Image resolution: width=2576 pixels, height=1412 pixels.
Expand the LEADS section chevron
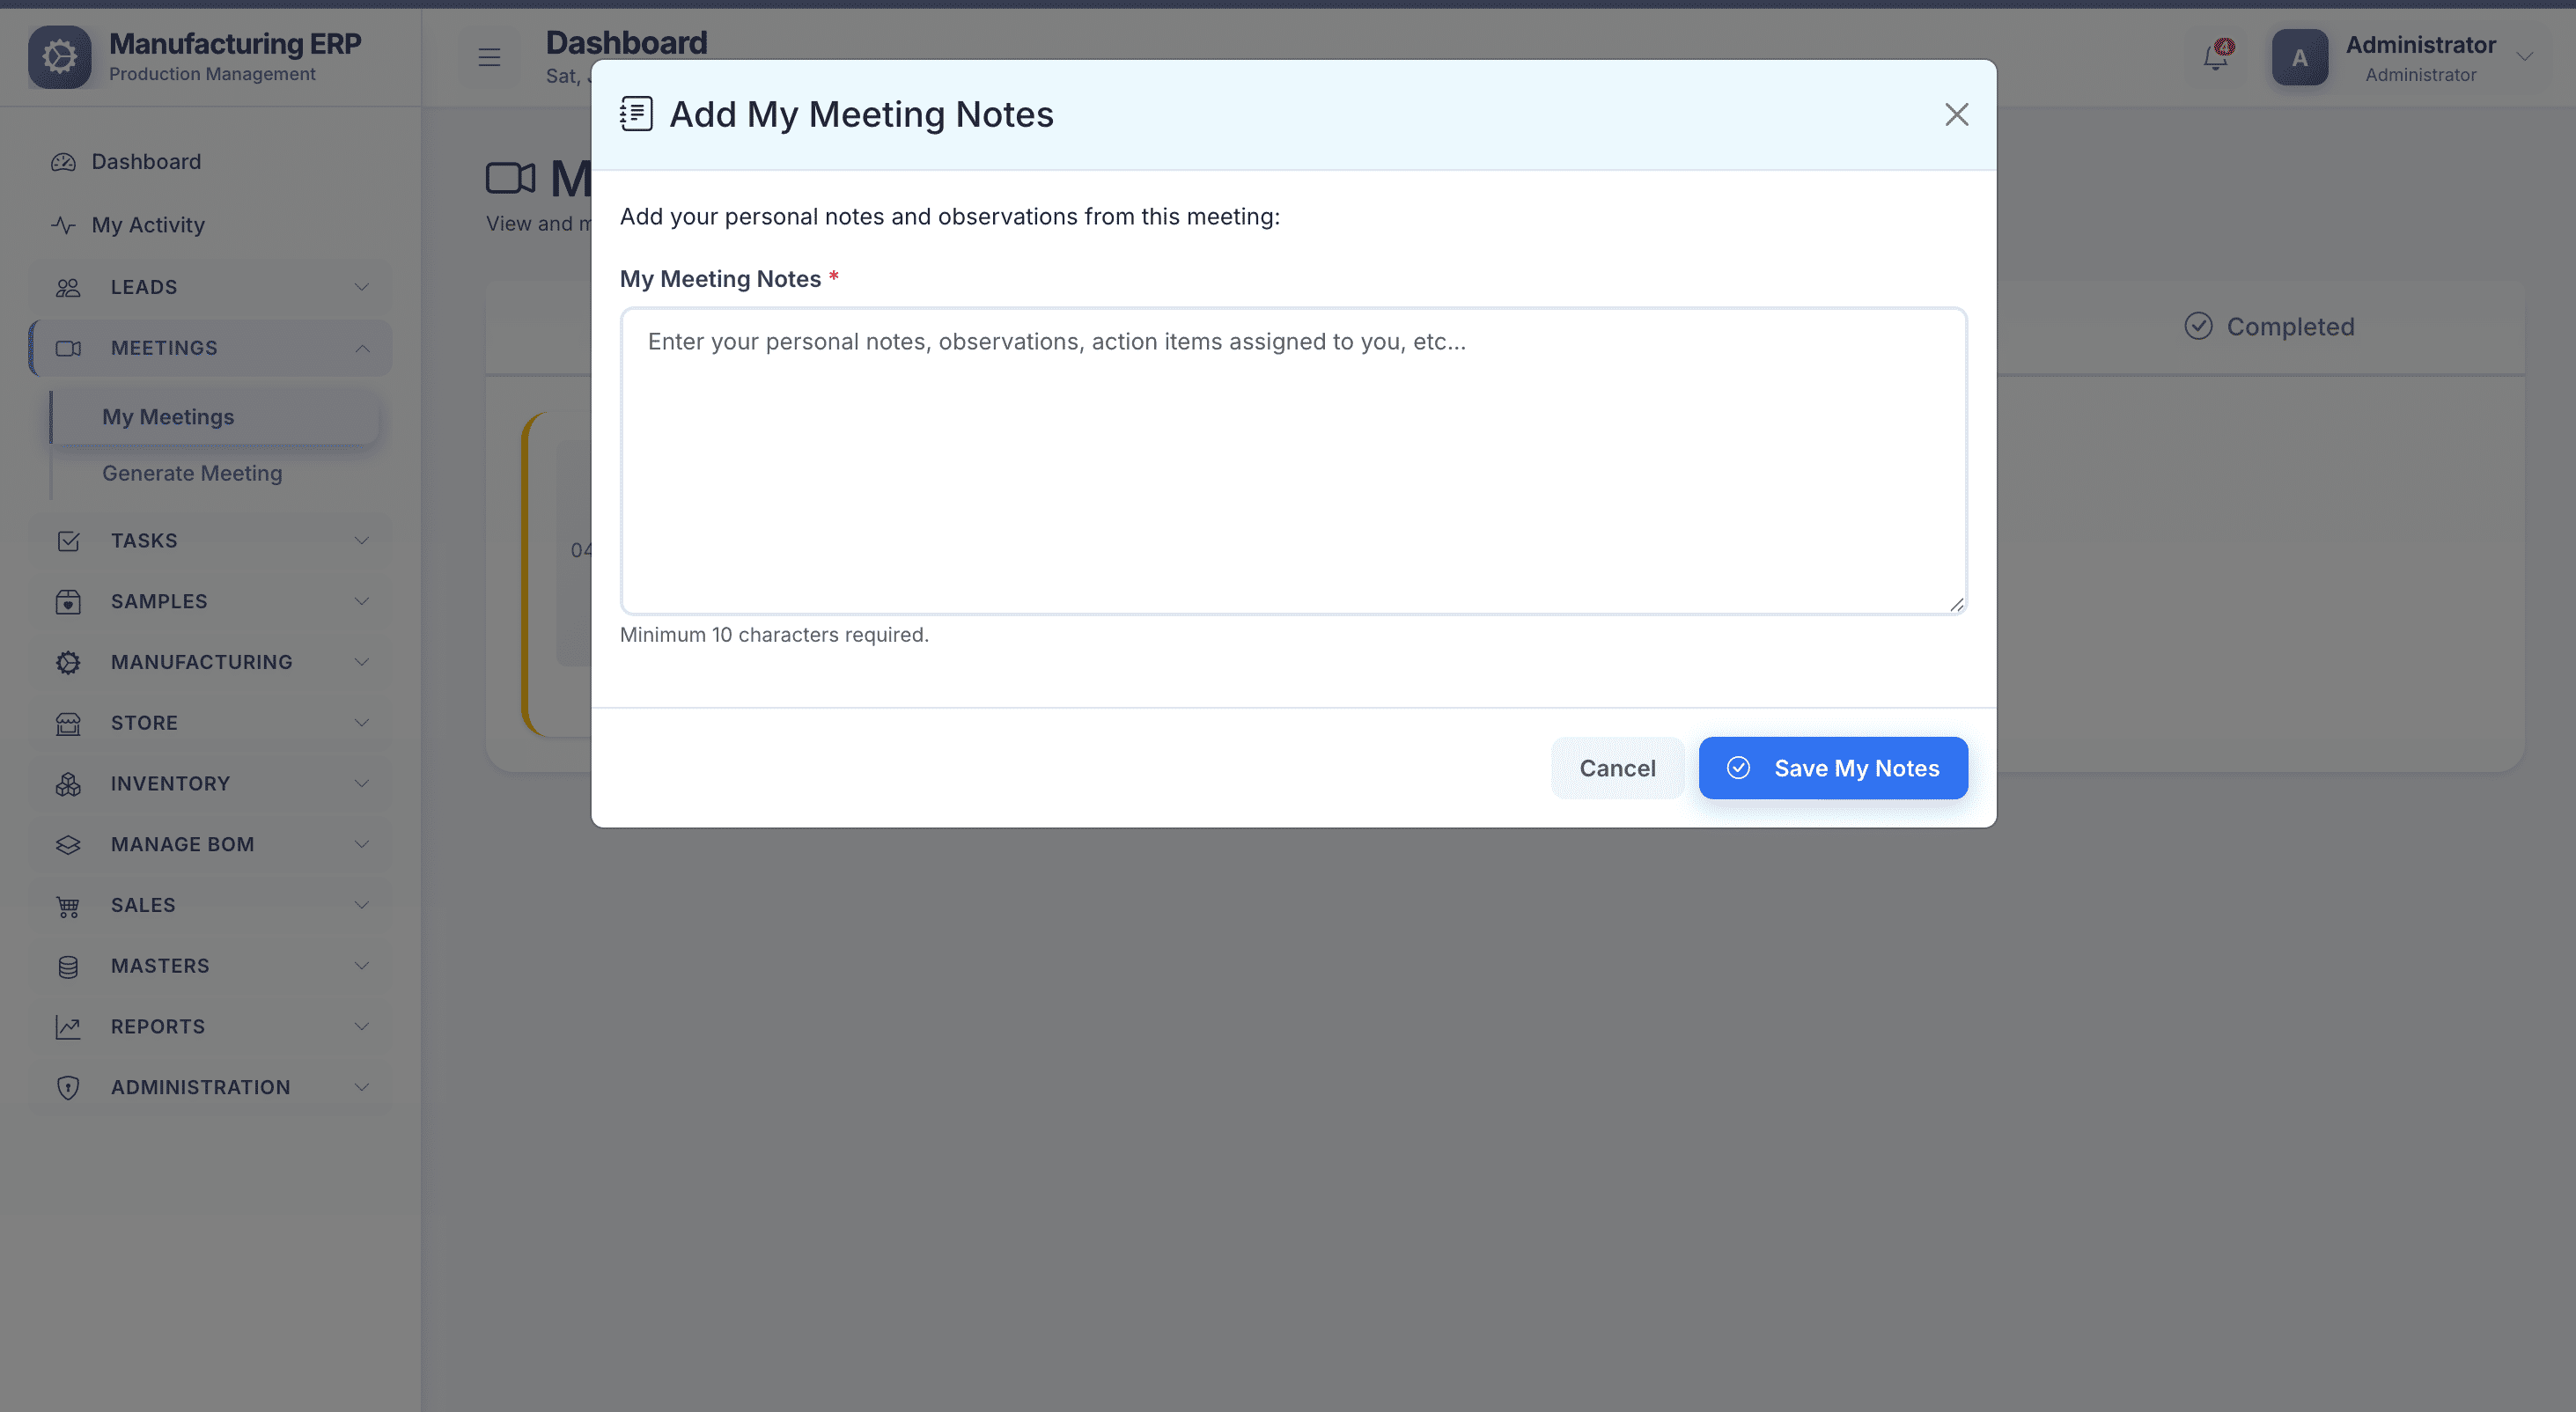pyautogui.click(x=362, y=287)
